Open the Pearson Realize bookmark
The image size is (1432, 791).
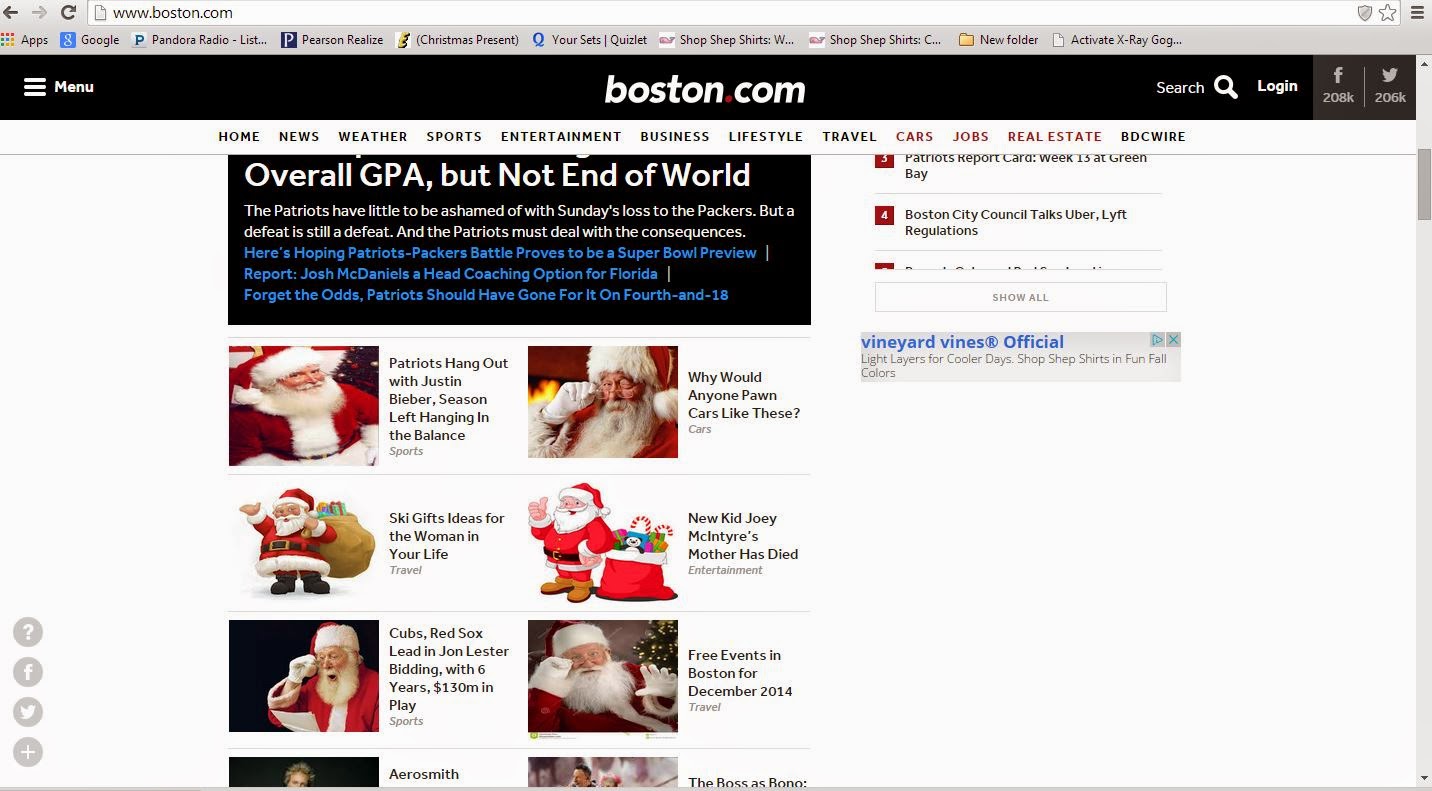coord(333,40)
